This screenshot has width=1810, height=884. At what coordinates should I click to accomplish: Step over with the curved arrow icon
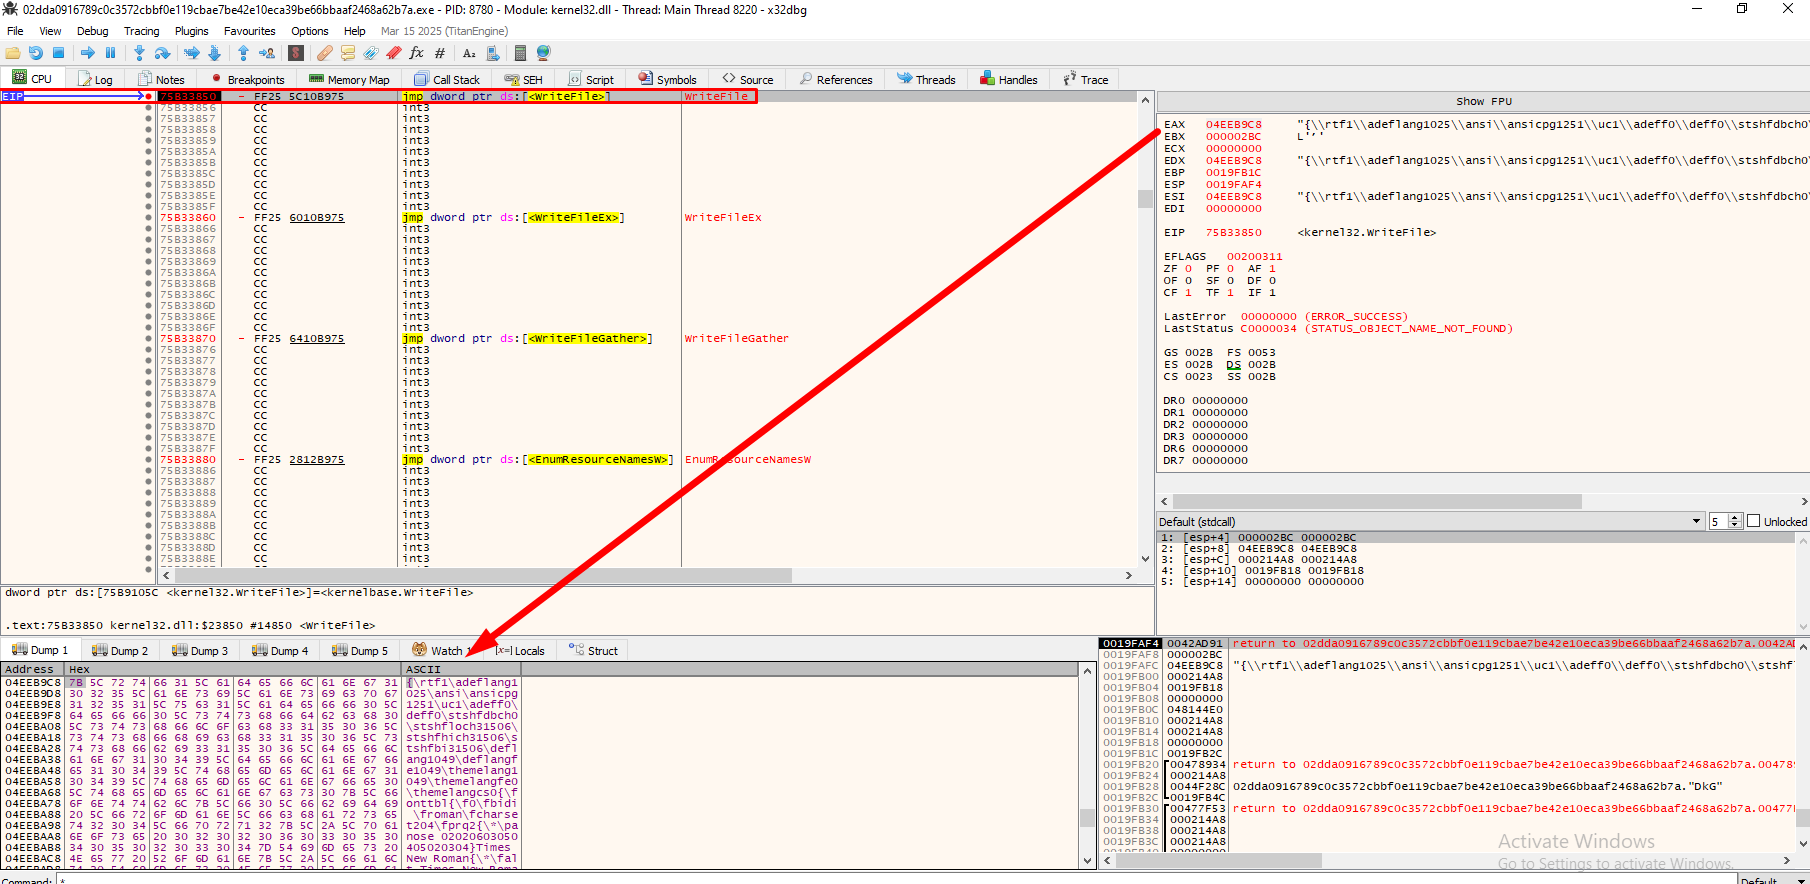tap(162, 53)
